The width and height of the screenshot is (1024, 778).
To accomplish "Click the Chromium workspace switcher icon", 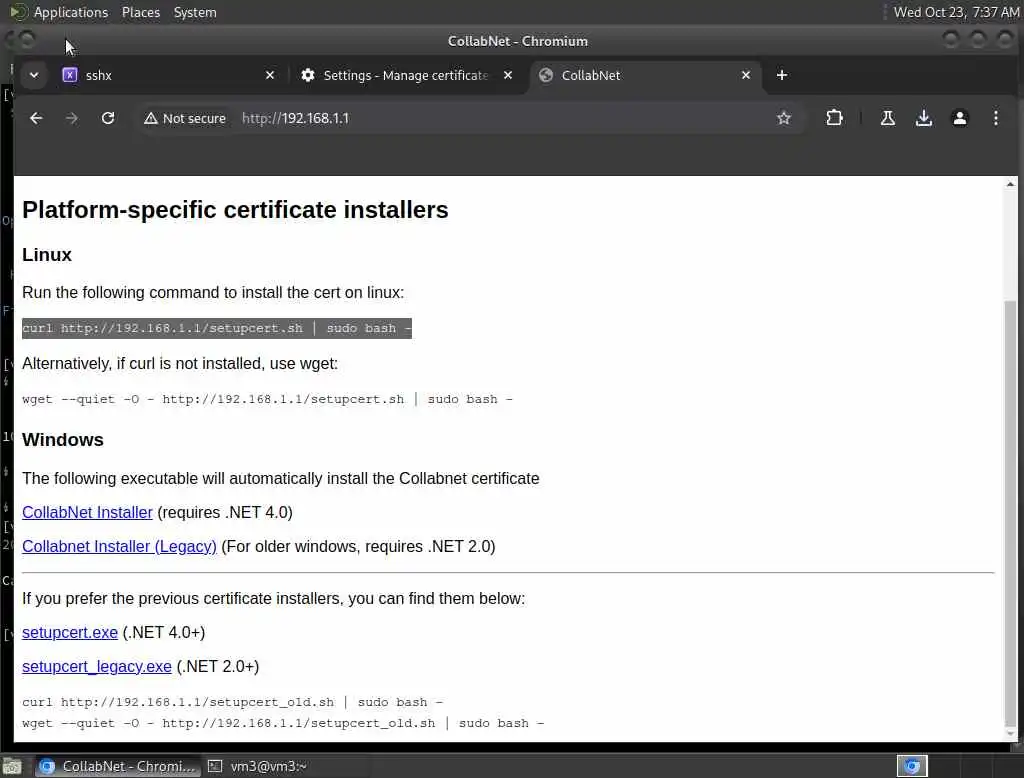I will click(x=912, y=766).
